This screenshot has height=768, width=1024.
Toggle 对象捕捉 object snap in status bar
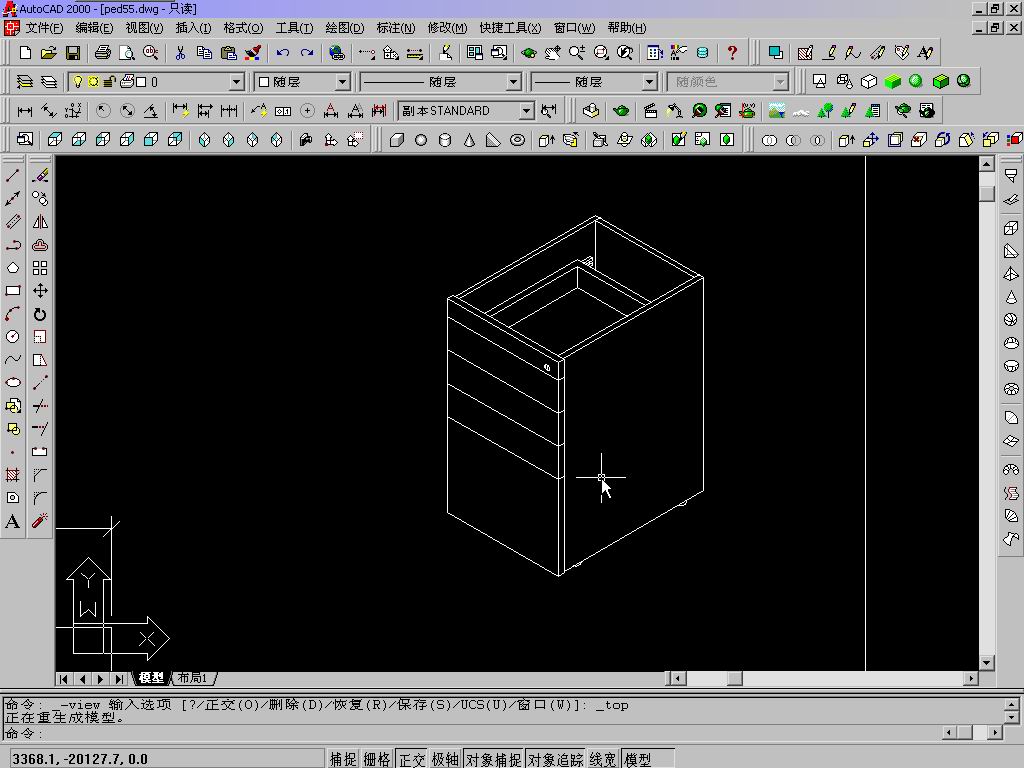[494, 759]
